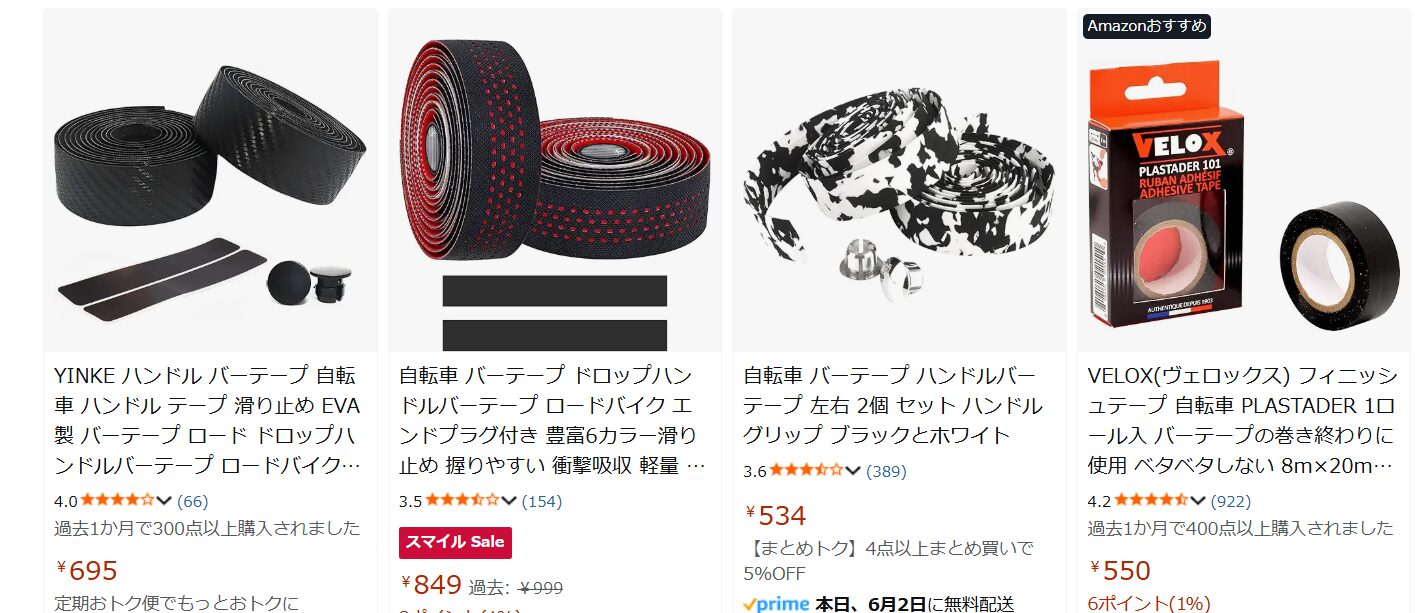Open VELOX Plastader 101 product image
The height and width of the screenshot is (613, 1415).
[x=1244, y=180]
